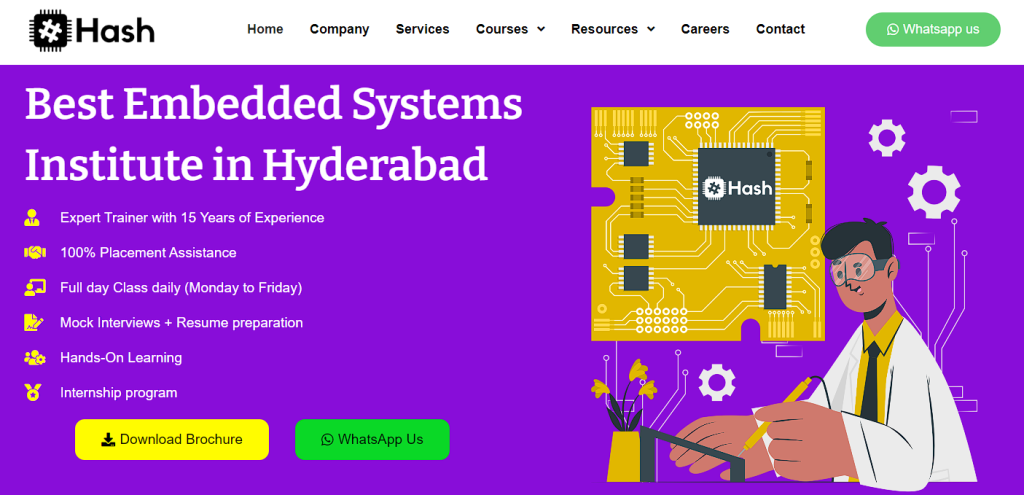Click the 'Best Embedded Systems Institute' heading
Viewport: 1024px width, 495px height.
[x=274, y=134]
